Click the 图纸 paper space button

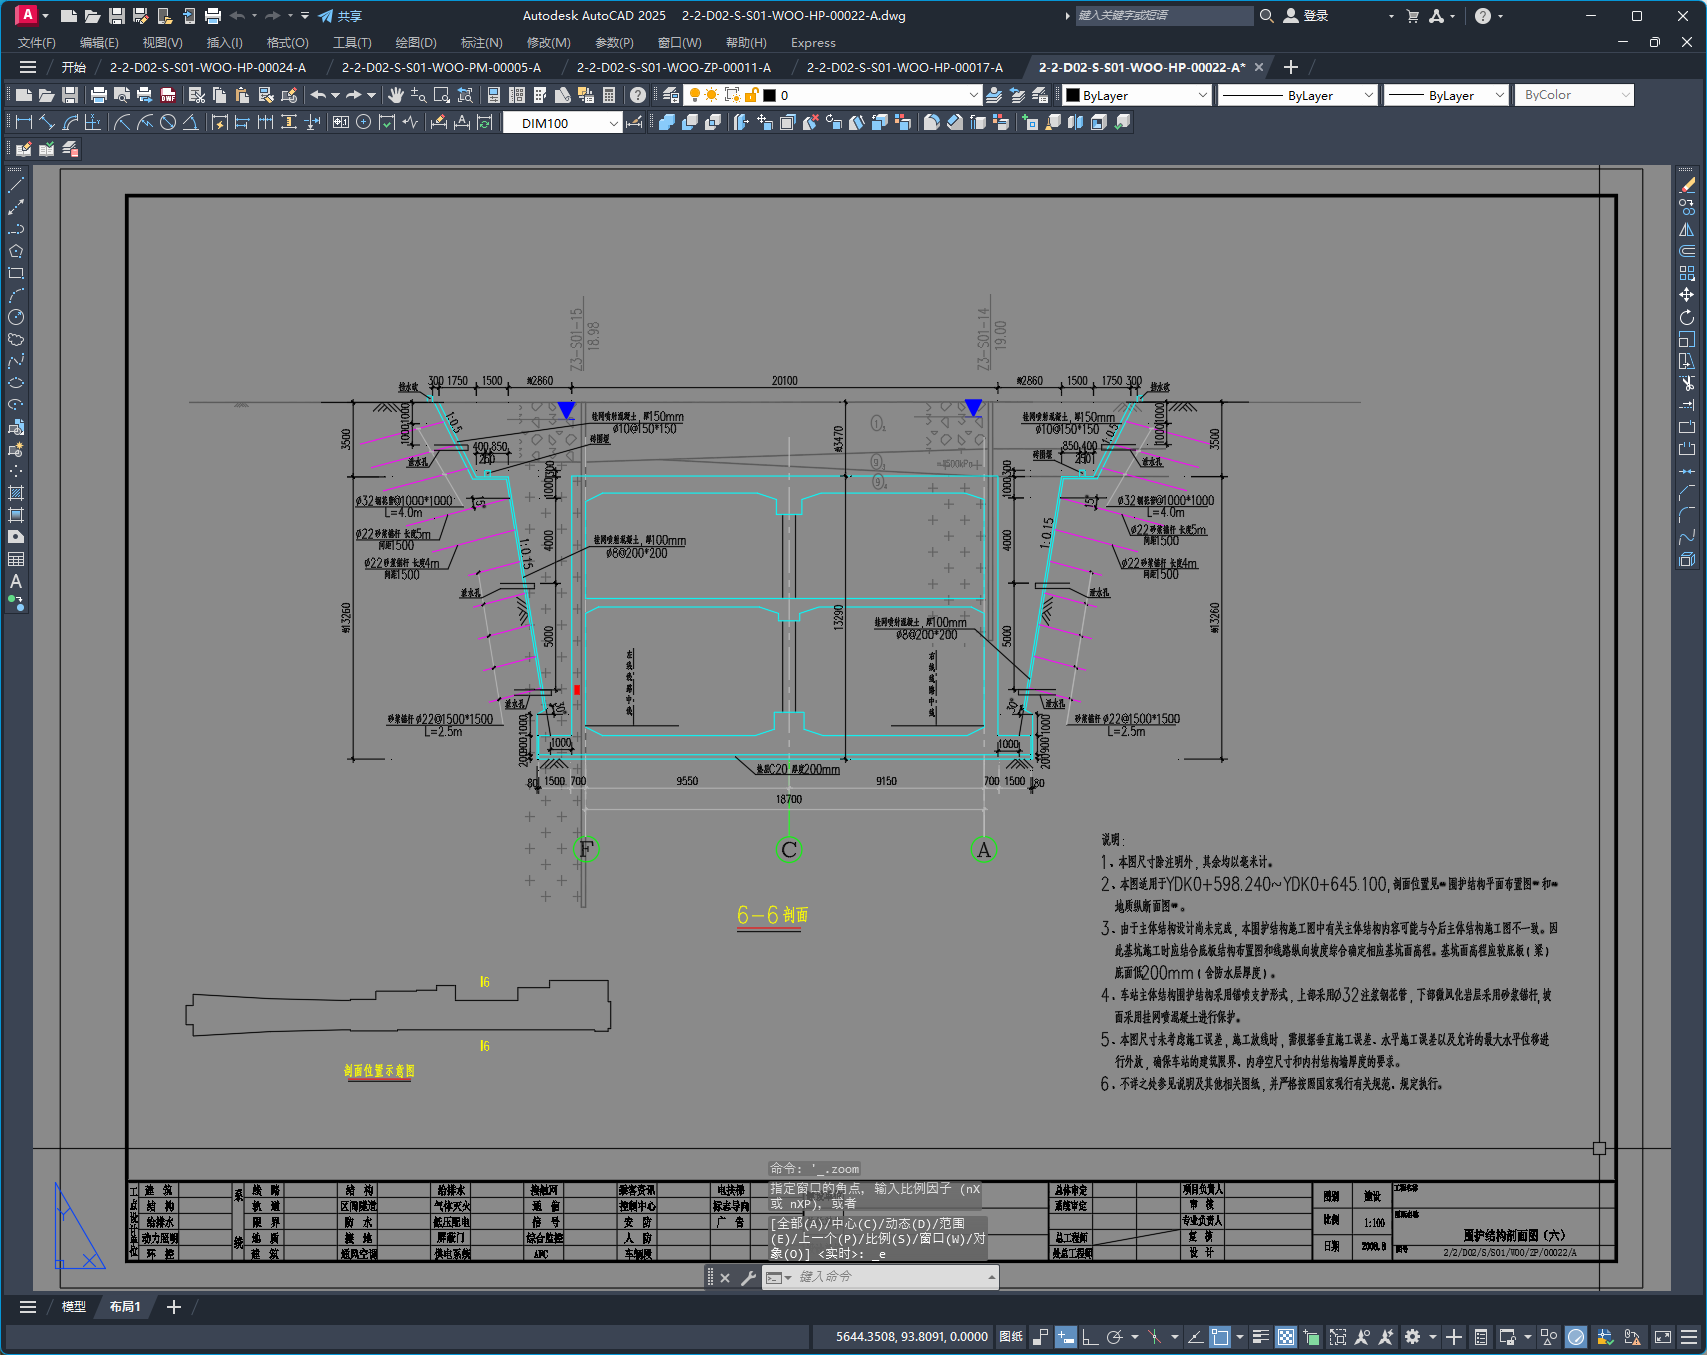point(1011,1337)
